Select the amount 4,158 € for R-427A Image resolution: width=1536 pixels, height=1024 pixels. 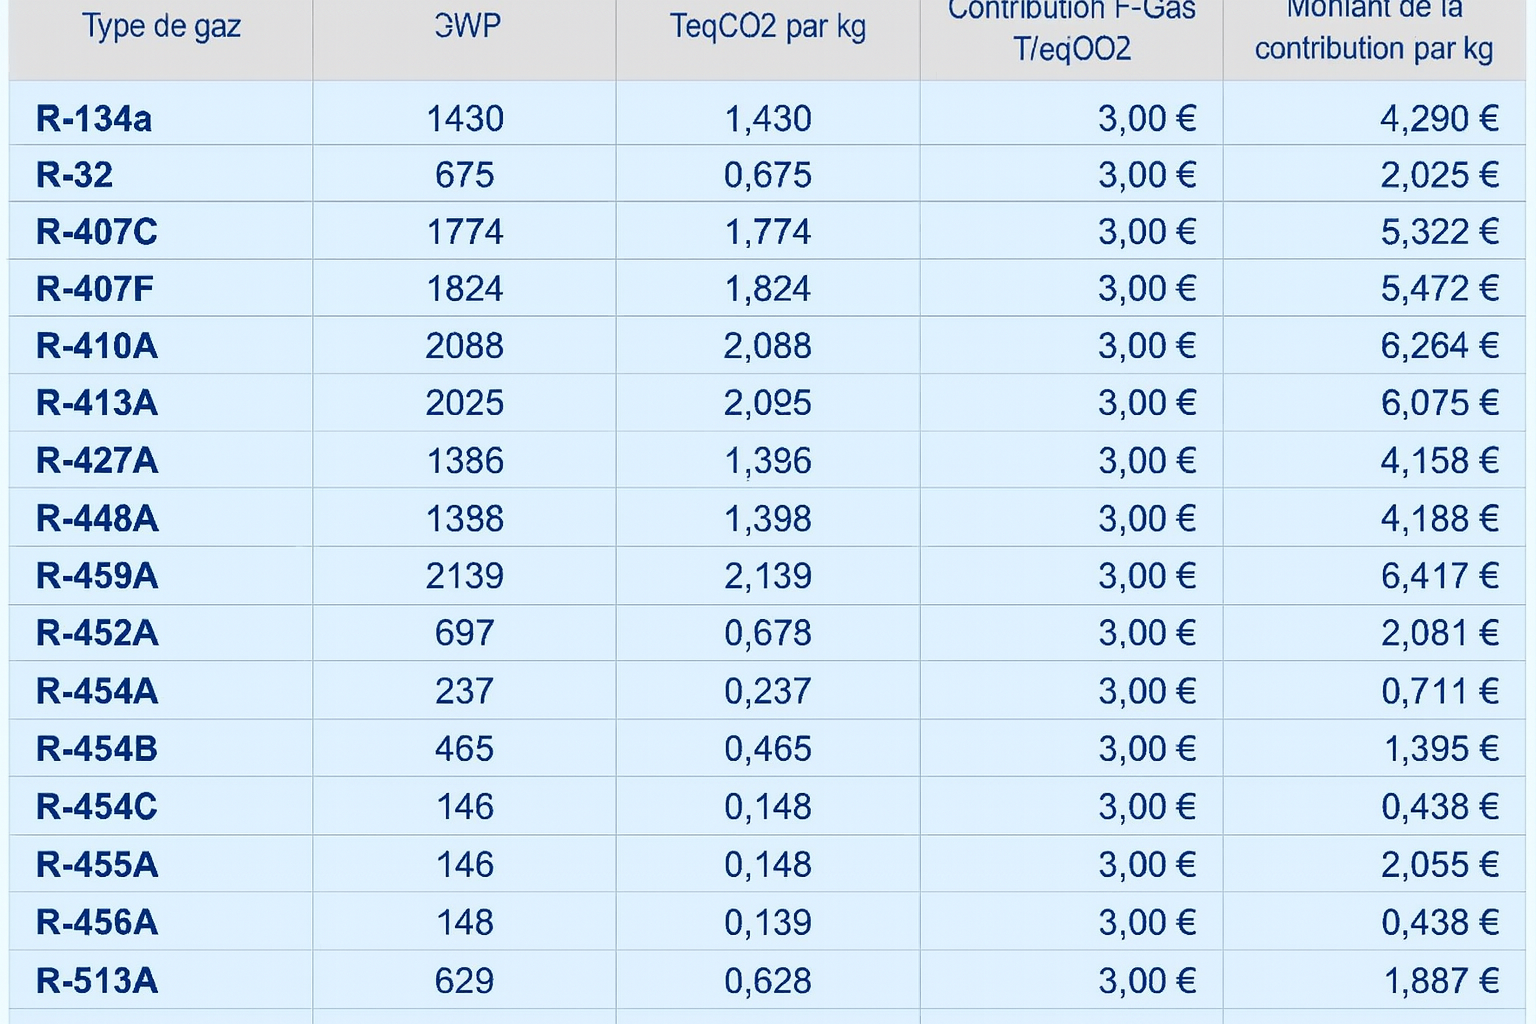(1439, 461)
